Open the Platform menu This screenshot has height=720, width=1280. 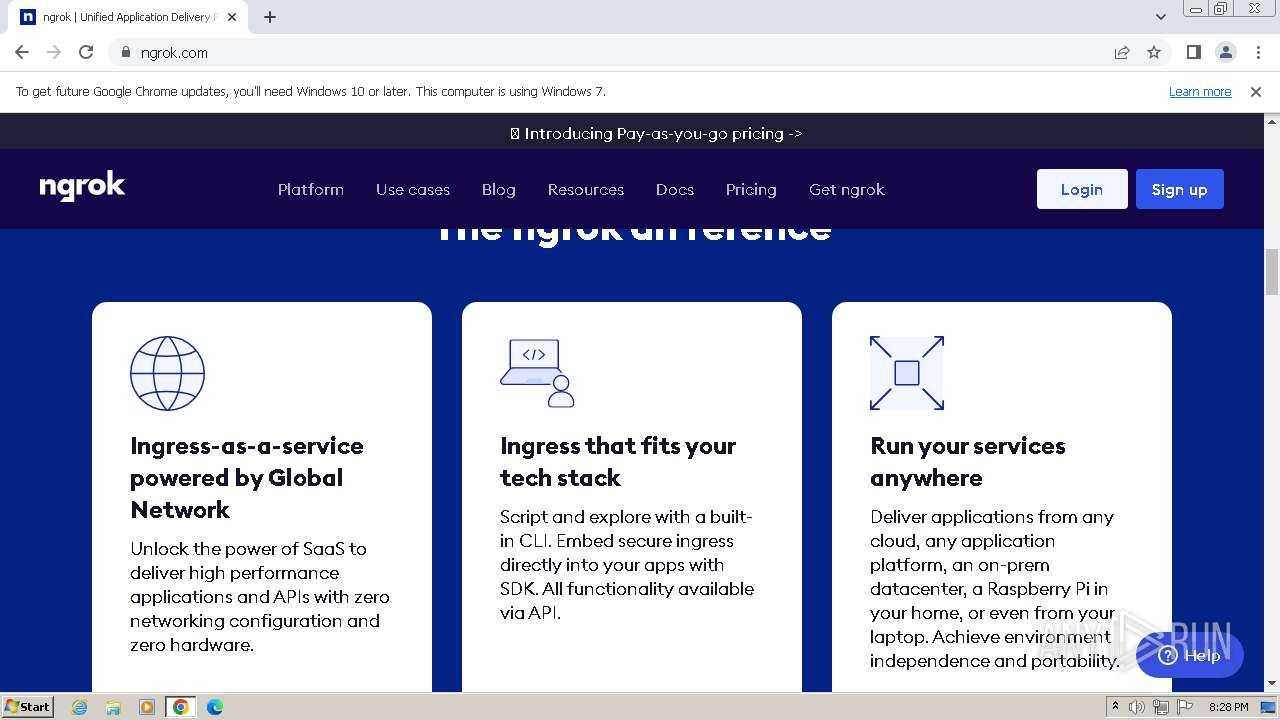[311, 189]
